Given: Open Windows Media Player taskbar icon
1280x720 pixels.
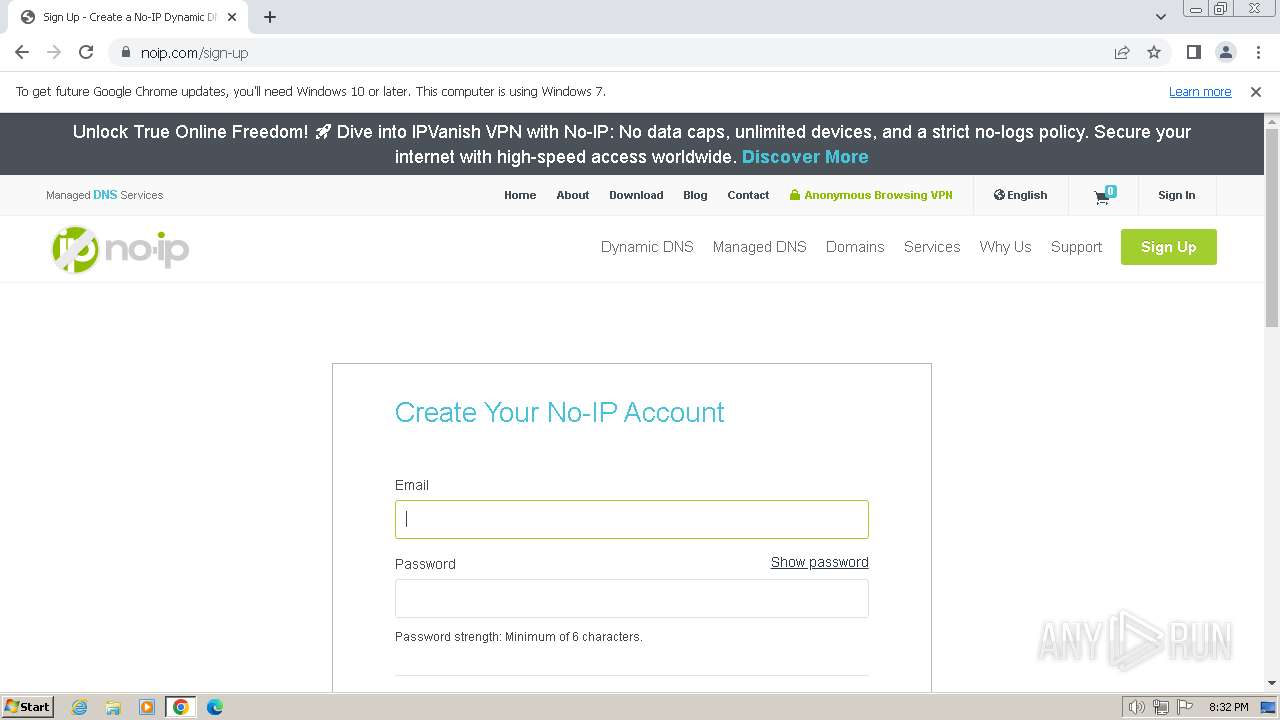Looking at the screenshot, I should 147,707.
